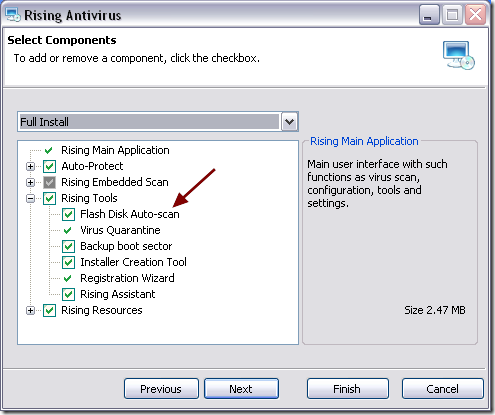This screenshot has height=415, width=495.
Task: Toggle the grayed Rising Embedded Scan checkbox
Action: pos(49,182)
